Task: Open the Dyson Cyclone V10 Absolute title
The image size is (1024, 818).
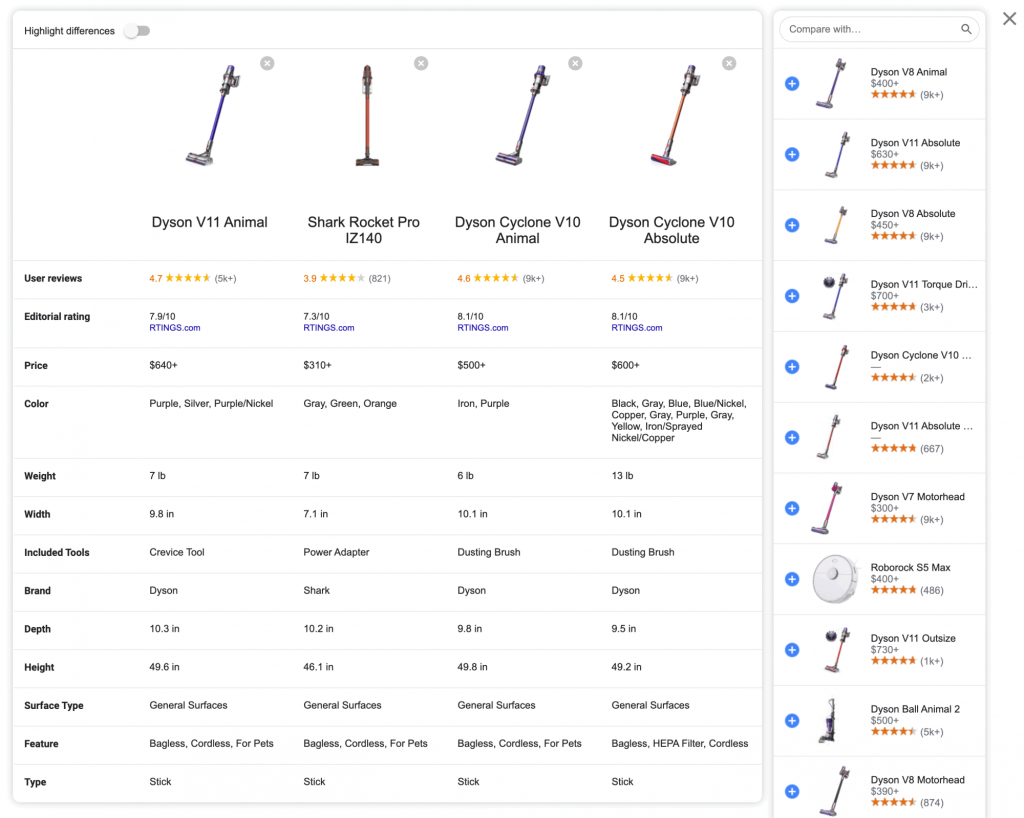Action: point(671,230)
